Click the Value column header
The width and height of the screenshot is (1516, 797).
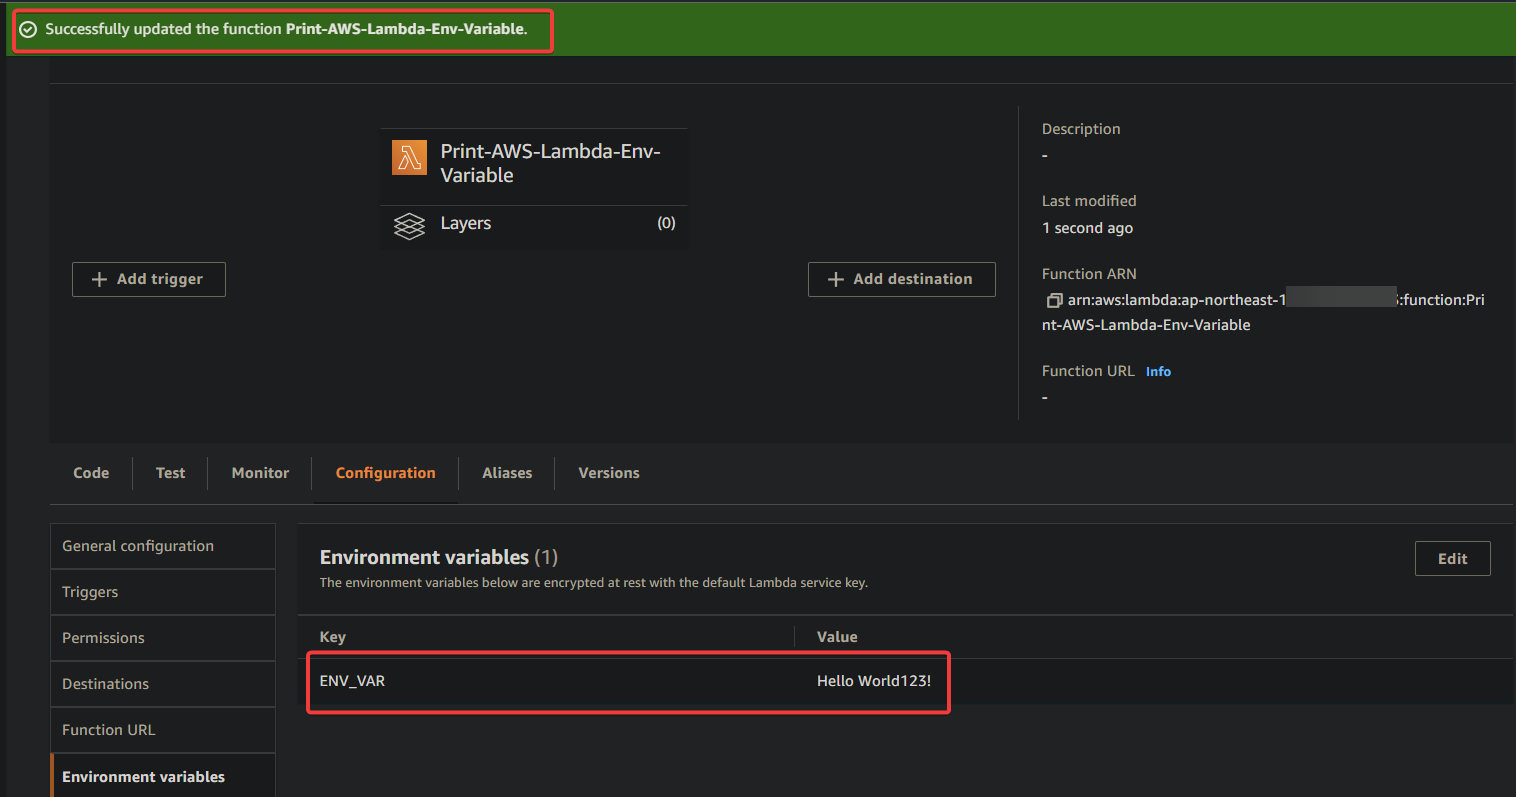click(837, 637)
